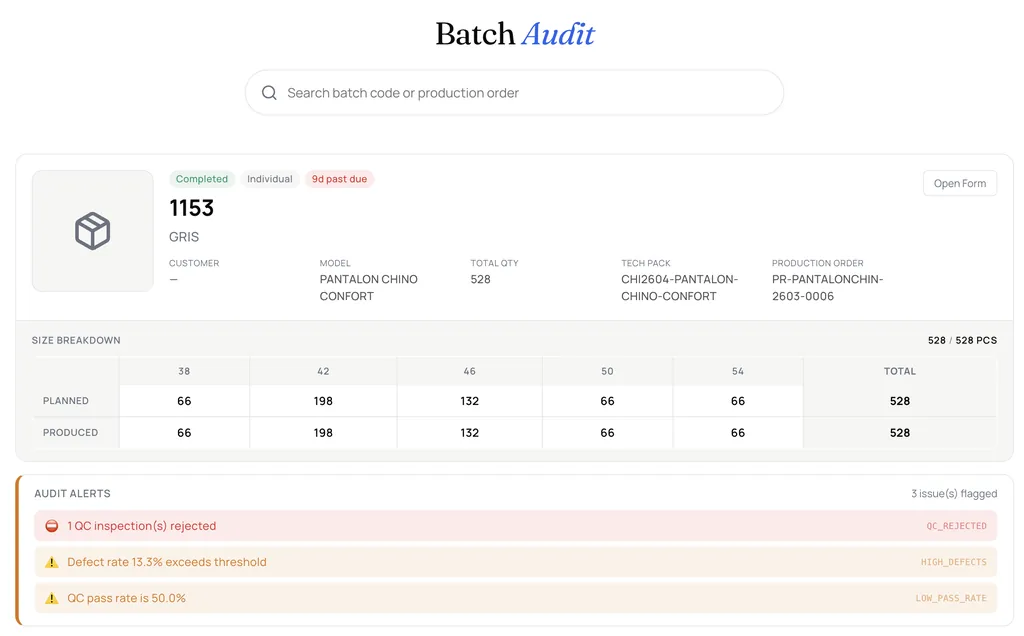This screenshot has width=1024, height=636.
Task: Click the Total Qty value 528
Action: pos(480,279)
